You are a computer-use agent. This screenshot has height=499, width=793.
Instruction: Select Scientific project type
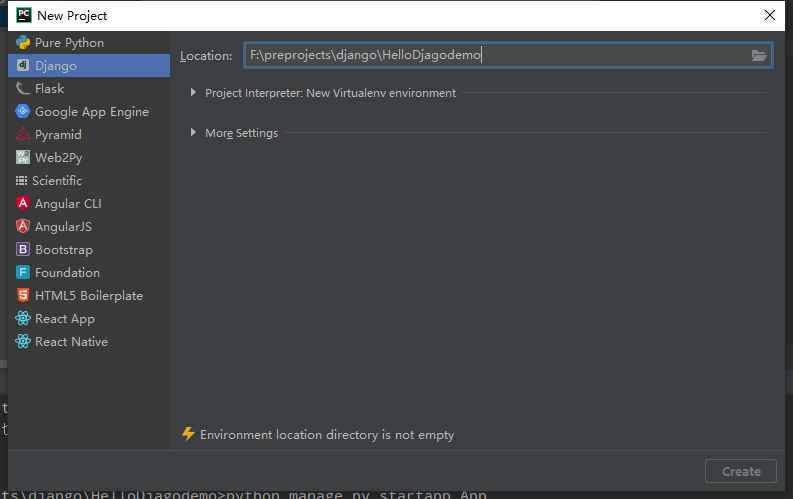tap(89, 180)
